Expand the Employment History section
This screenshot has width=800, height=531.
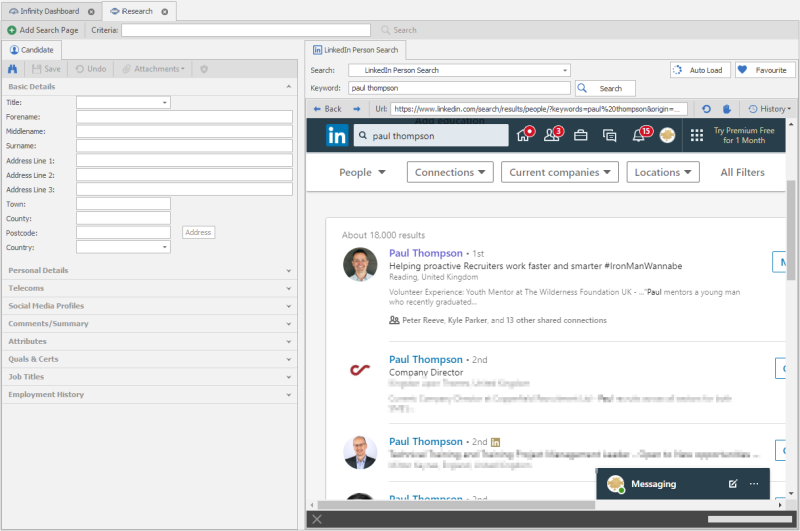coord(150,395)
